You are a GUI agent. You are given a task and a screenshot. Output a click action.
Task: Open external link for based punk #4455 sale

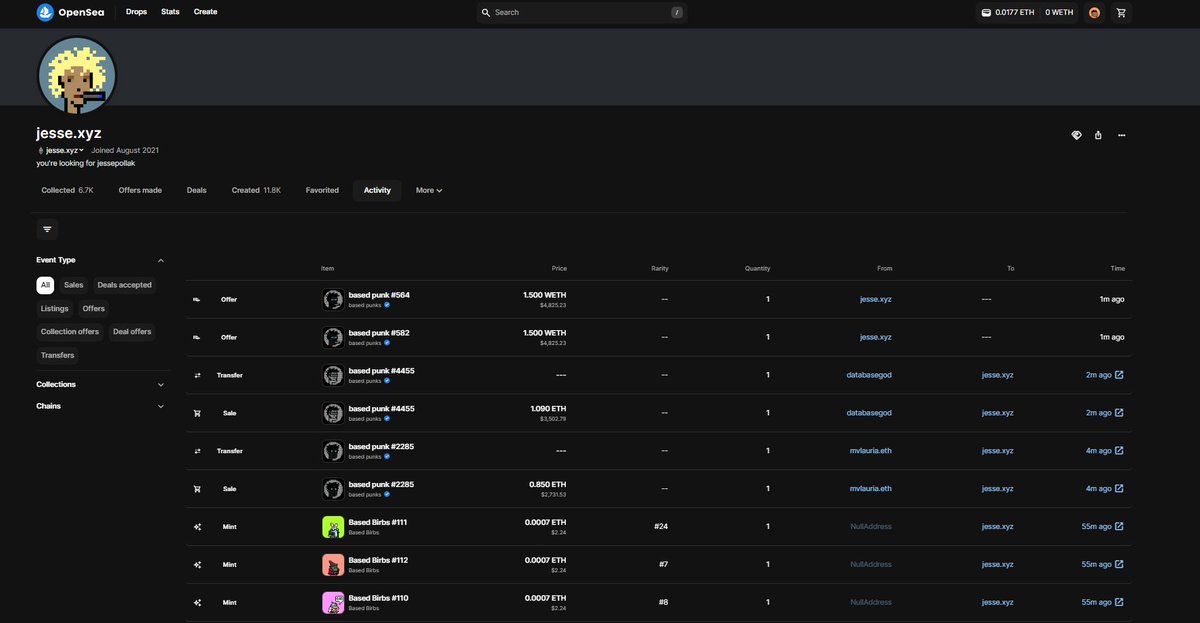coord(1119,413)
